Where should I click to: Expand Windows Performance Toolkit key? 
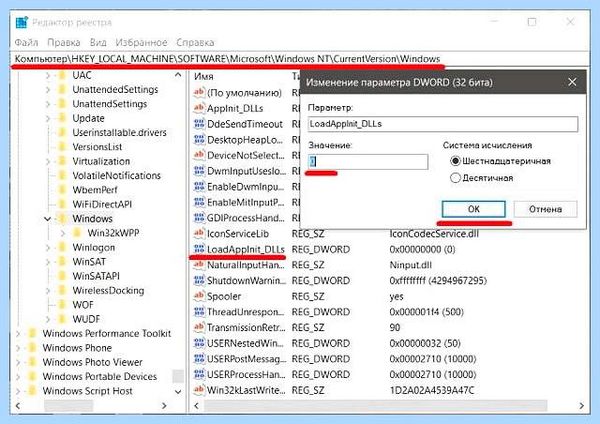pyautogui.click(x=18, y=334)
